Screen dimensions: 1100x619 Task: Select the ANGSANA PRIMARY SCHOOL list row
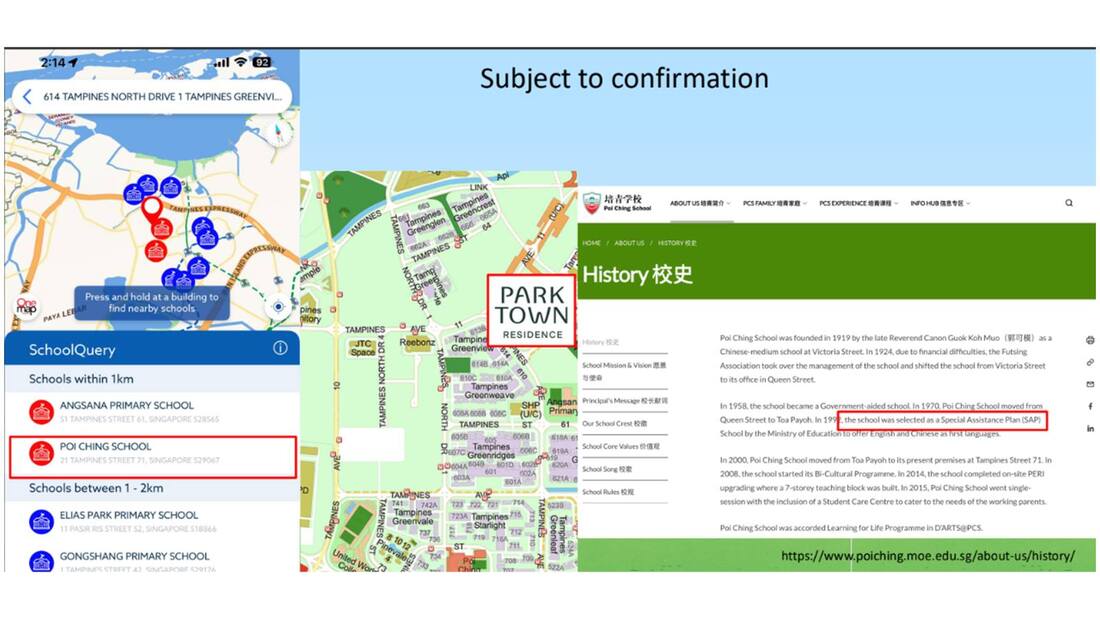pyautogui.click(x=152, y=412)
